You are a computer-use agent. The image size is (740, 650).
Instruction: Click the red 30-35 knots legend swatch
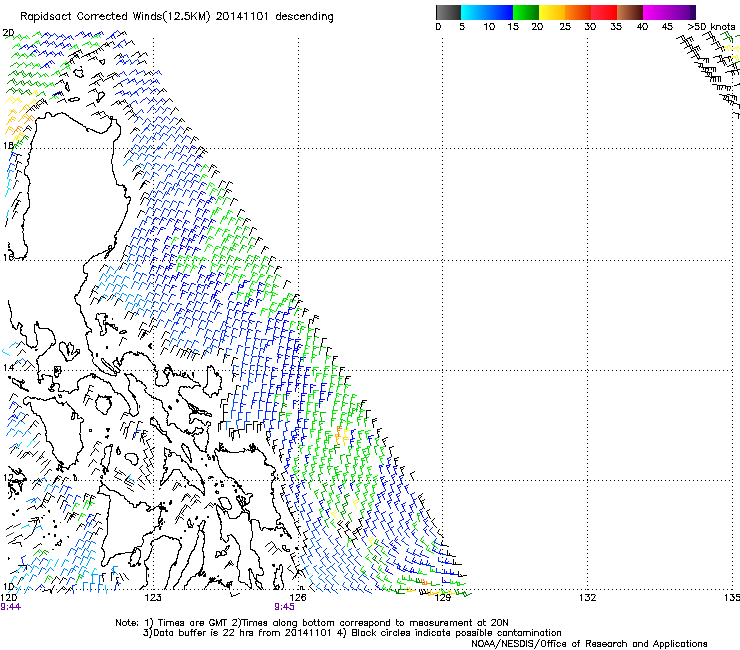pos(604,12)
